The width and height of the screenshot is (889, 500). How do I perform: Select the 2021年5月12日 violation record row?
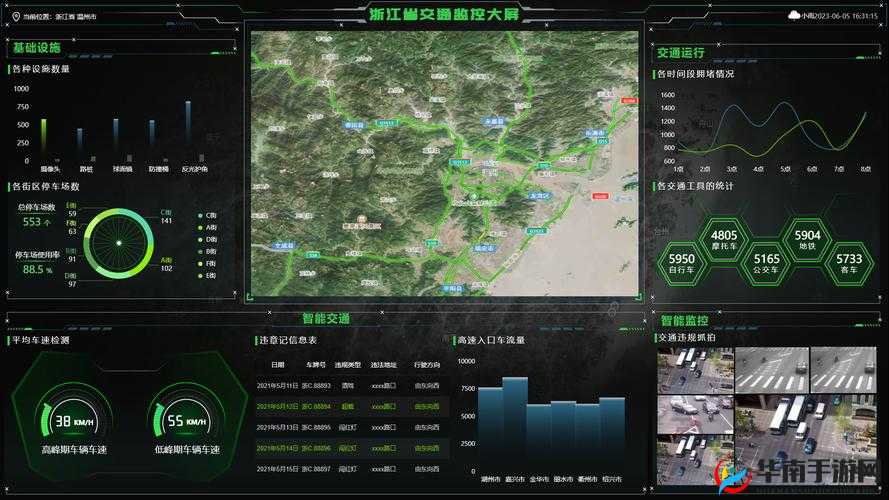(x=348, y=407)
